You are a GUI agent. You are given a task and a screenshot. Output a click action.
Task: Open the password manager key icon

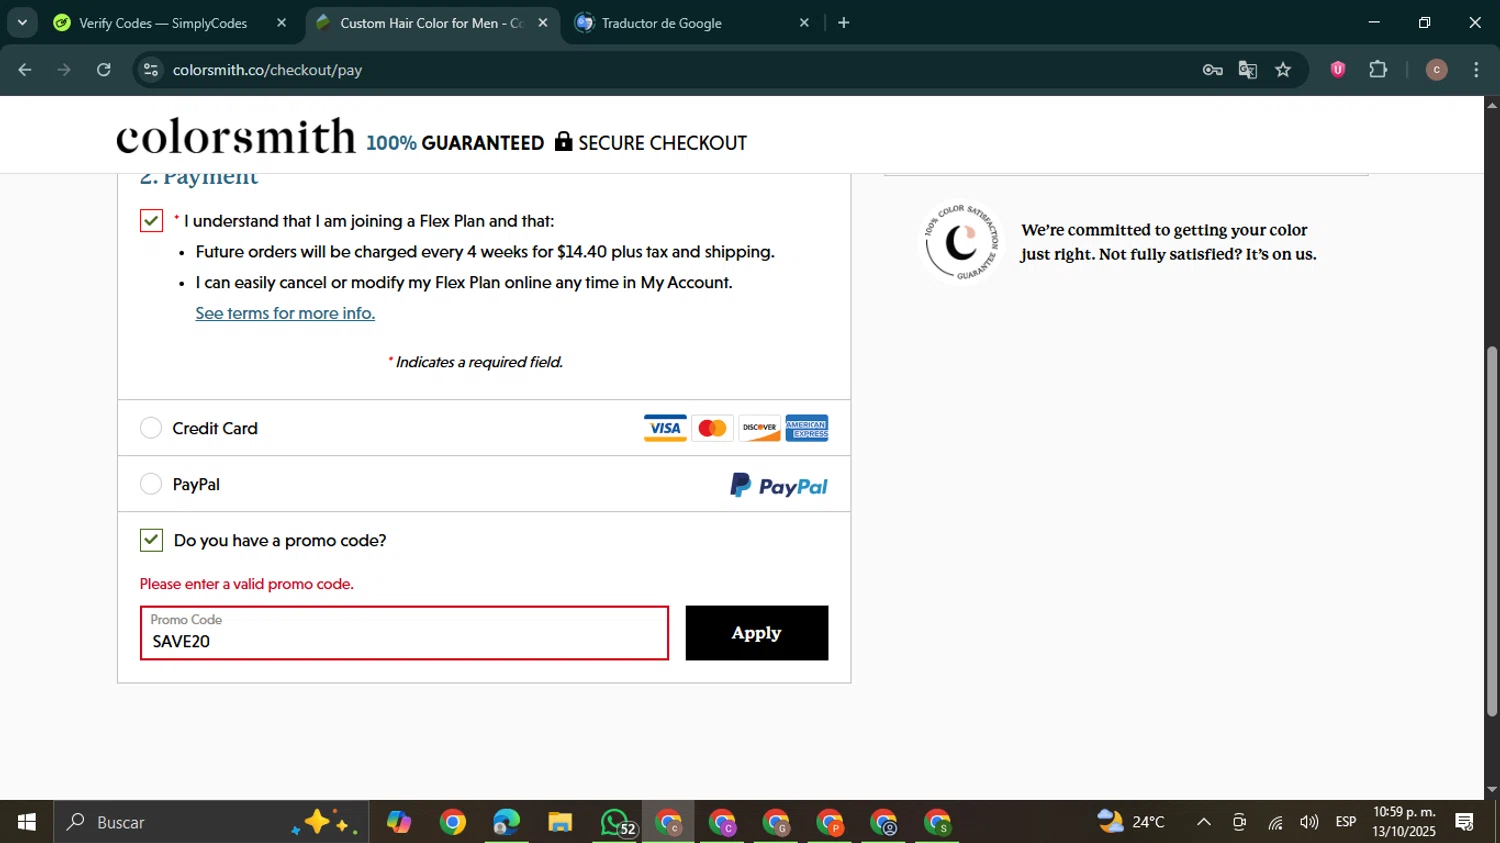coord(1212,70)
